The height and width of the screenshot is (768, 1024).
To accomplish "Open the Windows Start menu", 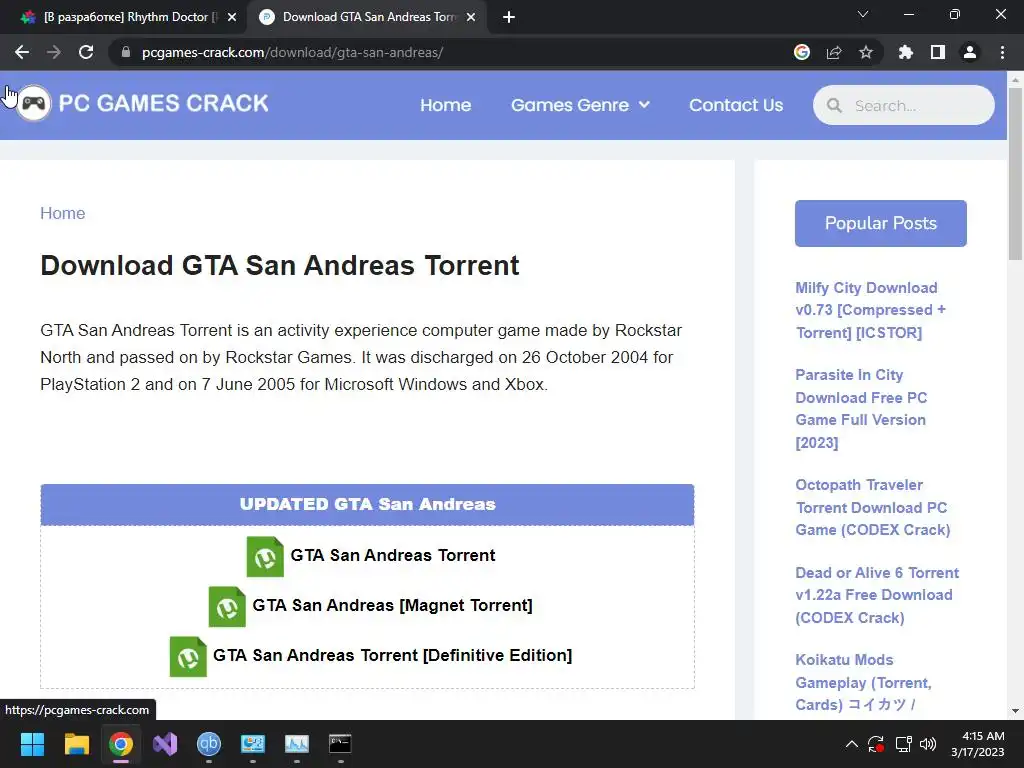I will (32, 744).
